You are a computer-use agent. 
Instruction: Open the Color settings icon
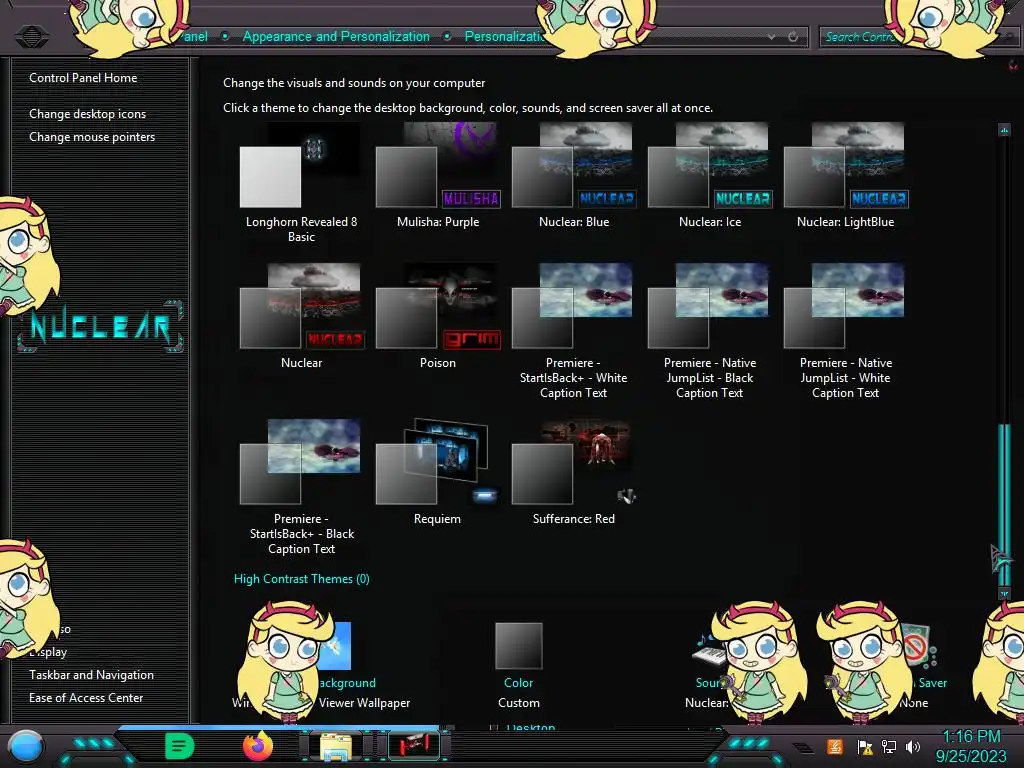(x=519, y=646)
